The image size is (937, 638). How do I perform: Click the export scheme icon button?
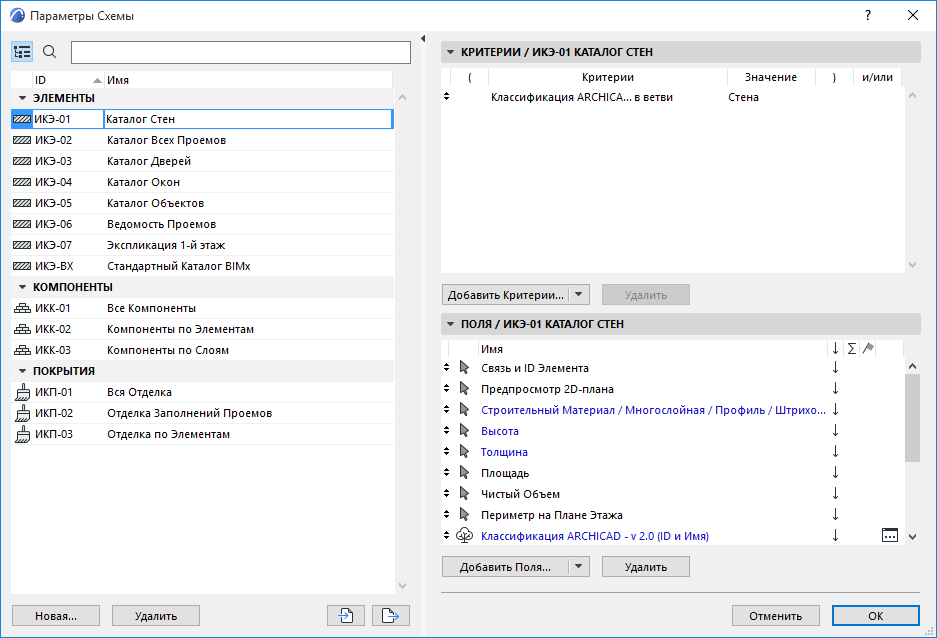[391, 615]
